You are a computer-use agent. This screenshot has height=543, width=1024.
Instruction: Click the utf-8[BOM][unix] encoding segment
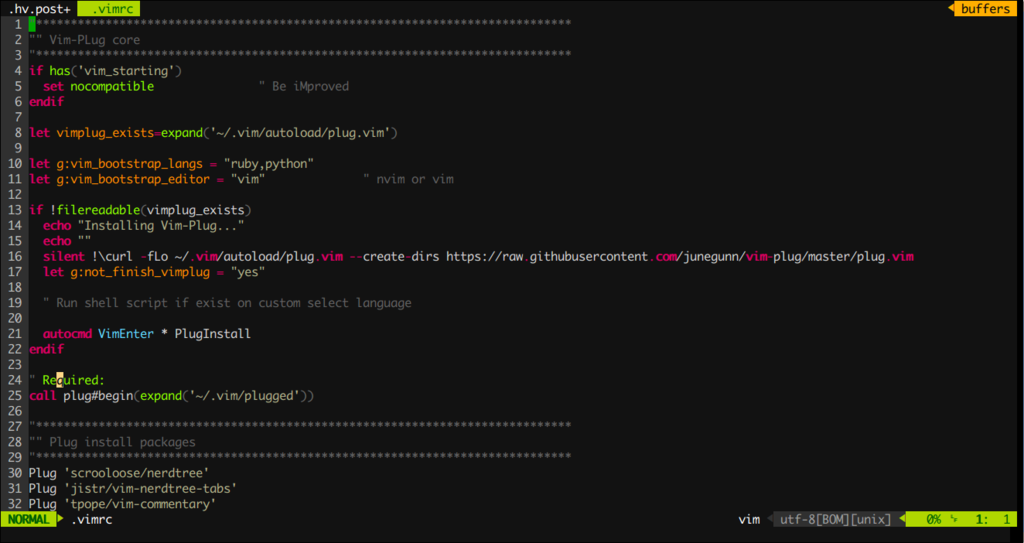pyautogui.click(x=835, y=519)
